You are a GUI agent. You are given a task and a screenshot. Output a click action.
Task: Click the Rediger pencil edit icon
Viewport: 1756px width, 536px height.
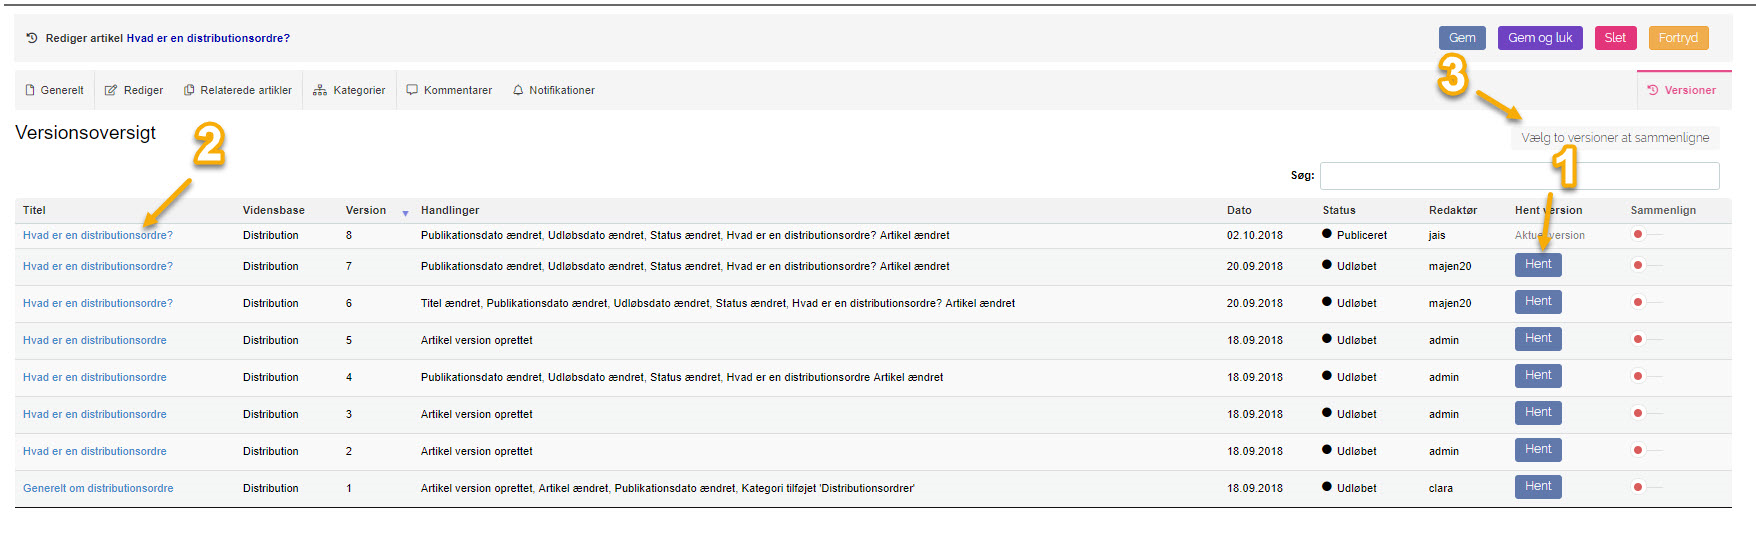coord(111,90)
